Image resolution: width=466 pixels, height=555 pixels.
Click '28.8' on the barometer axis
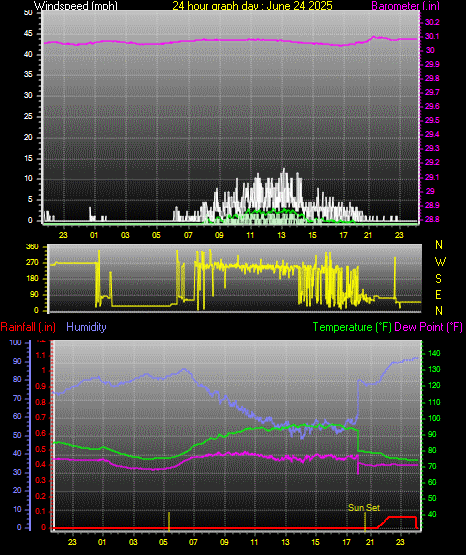[x=432, y=219]
